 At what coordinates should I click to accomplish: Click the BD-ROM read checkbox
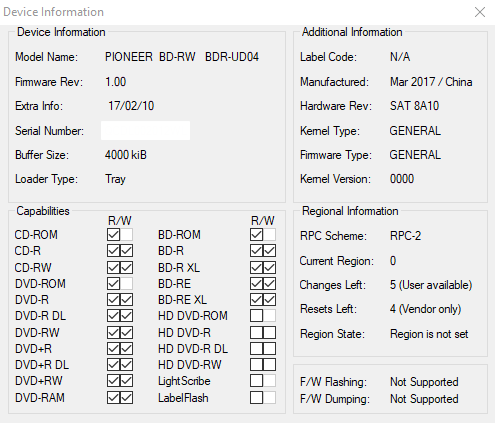coord(256,235)
